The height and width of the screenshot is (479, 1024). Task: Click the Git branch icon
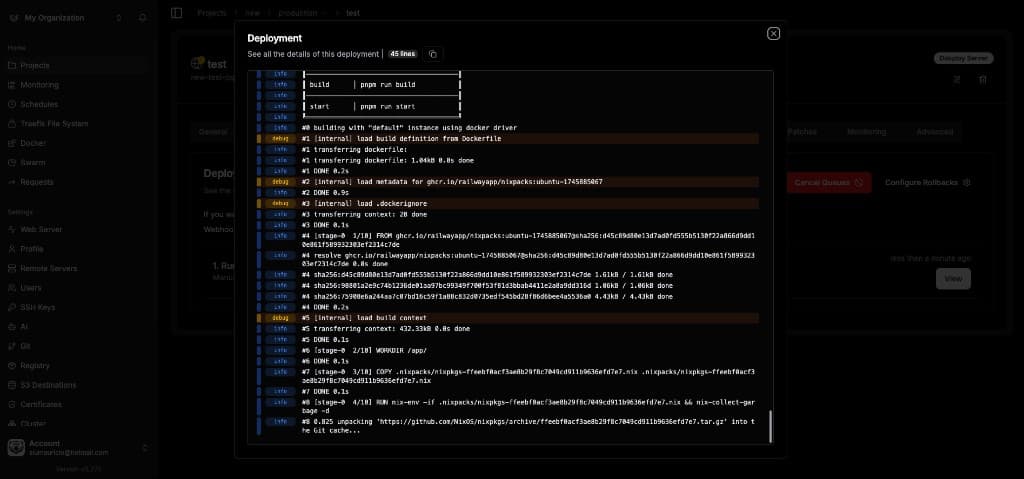pyautogui.click(x=12, y=346)
